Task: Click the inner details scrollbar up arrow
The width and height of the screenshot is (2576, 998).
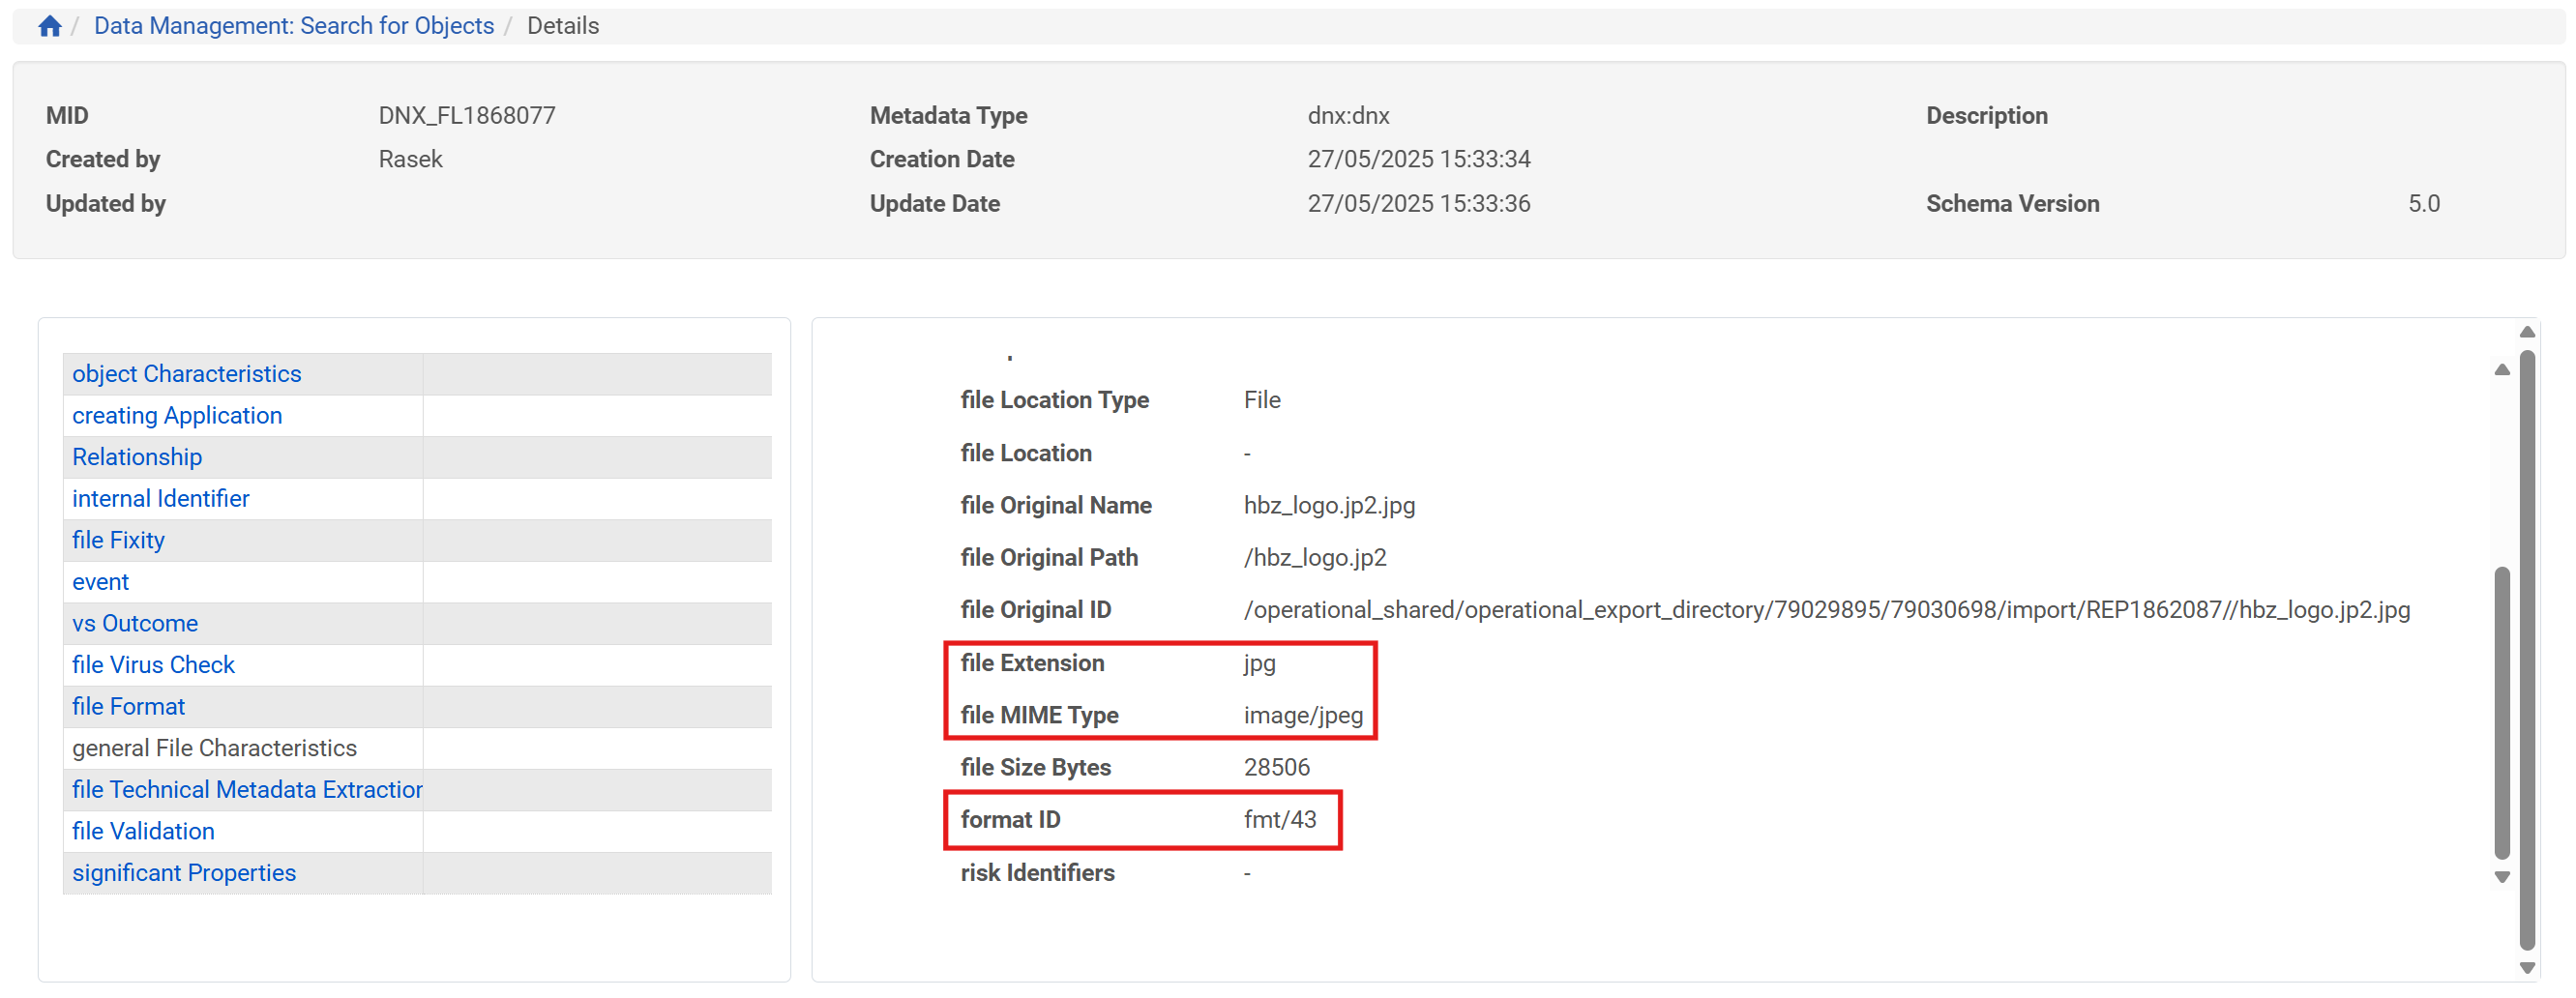Action: [x=2501, y=370]
